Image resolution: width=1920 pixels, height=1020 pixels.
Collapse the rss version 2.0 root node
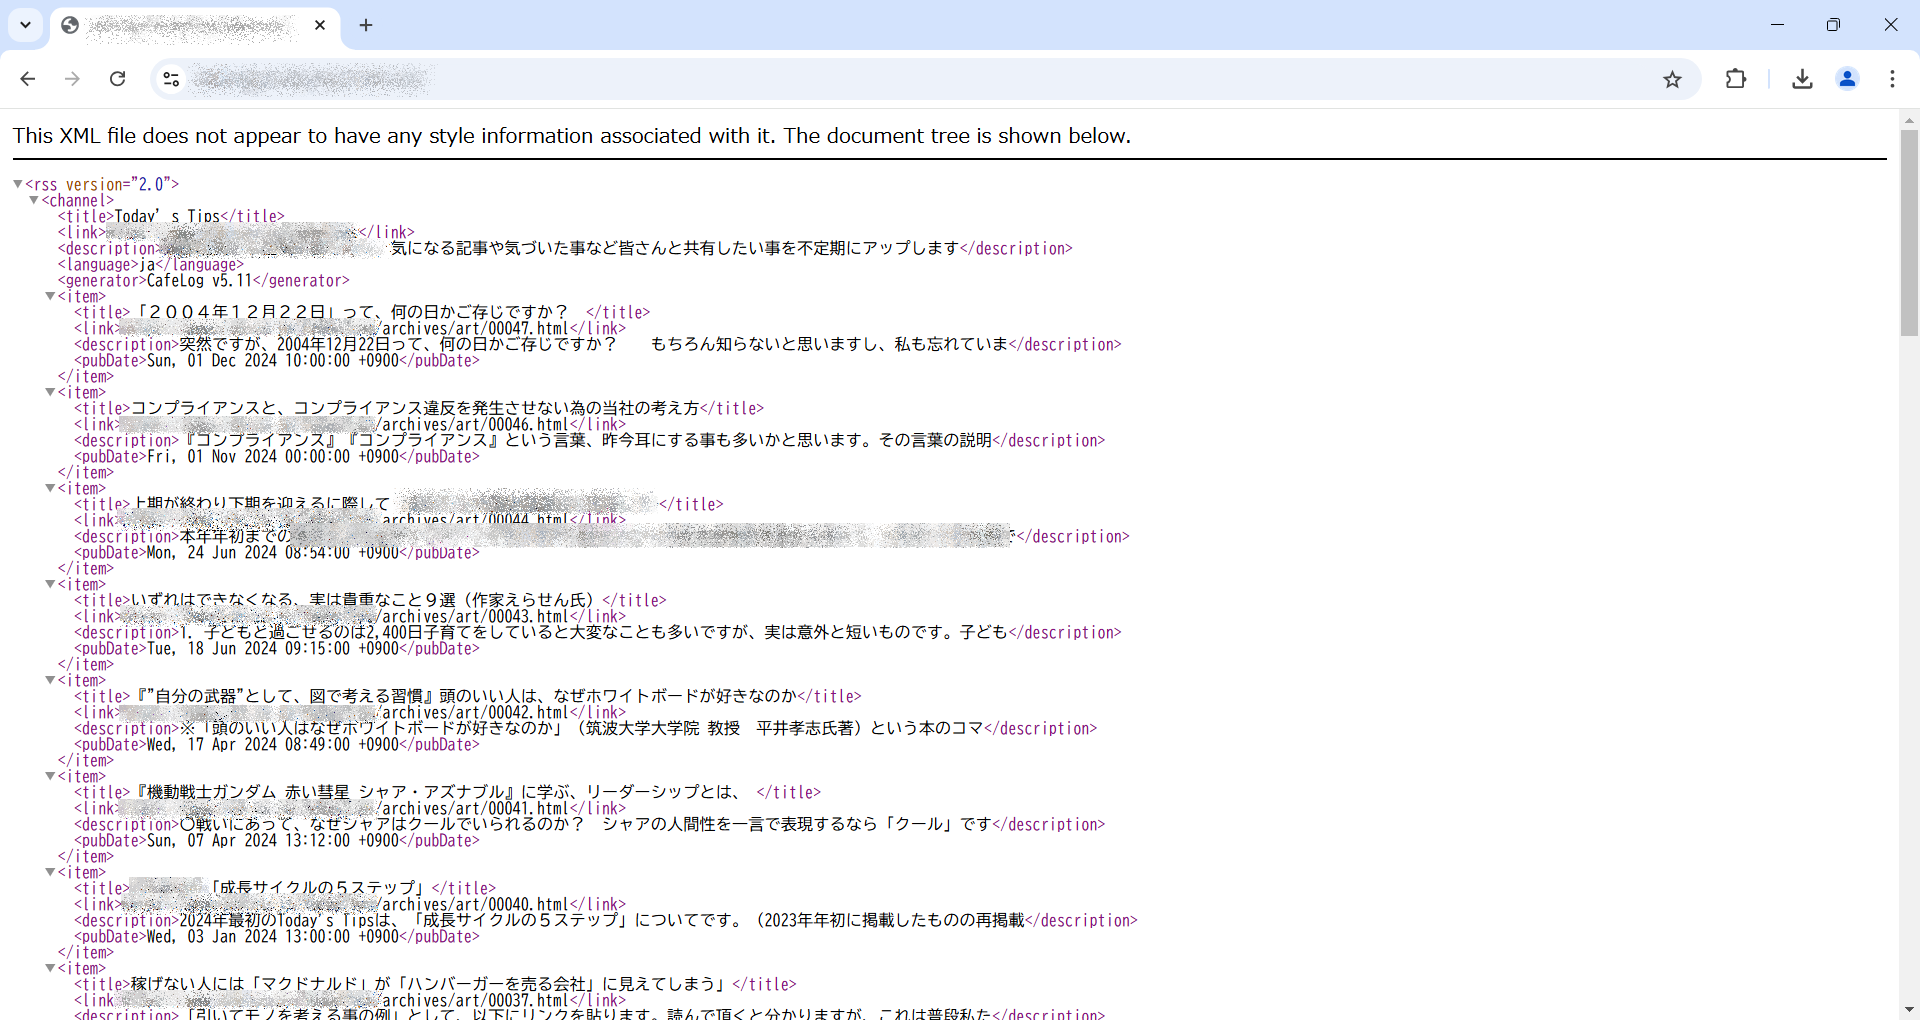18,184
